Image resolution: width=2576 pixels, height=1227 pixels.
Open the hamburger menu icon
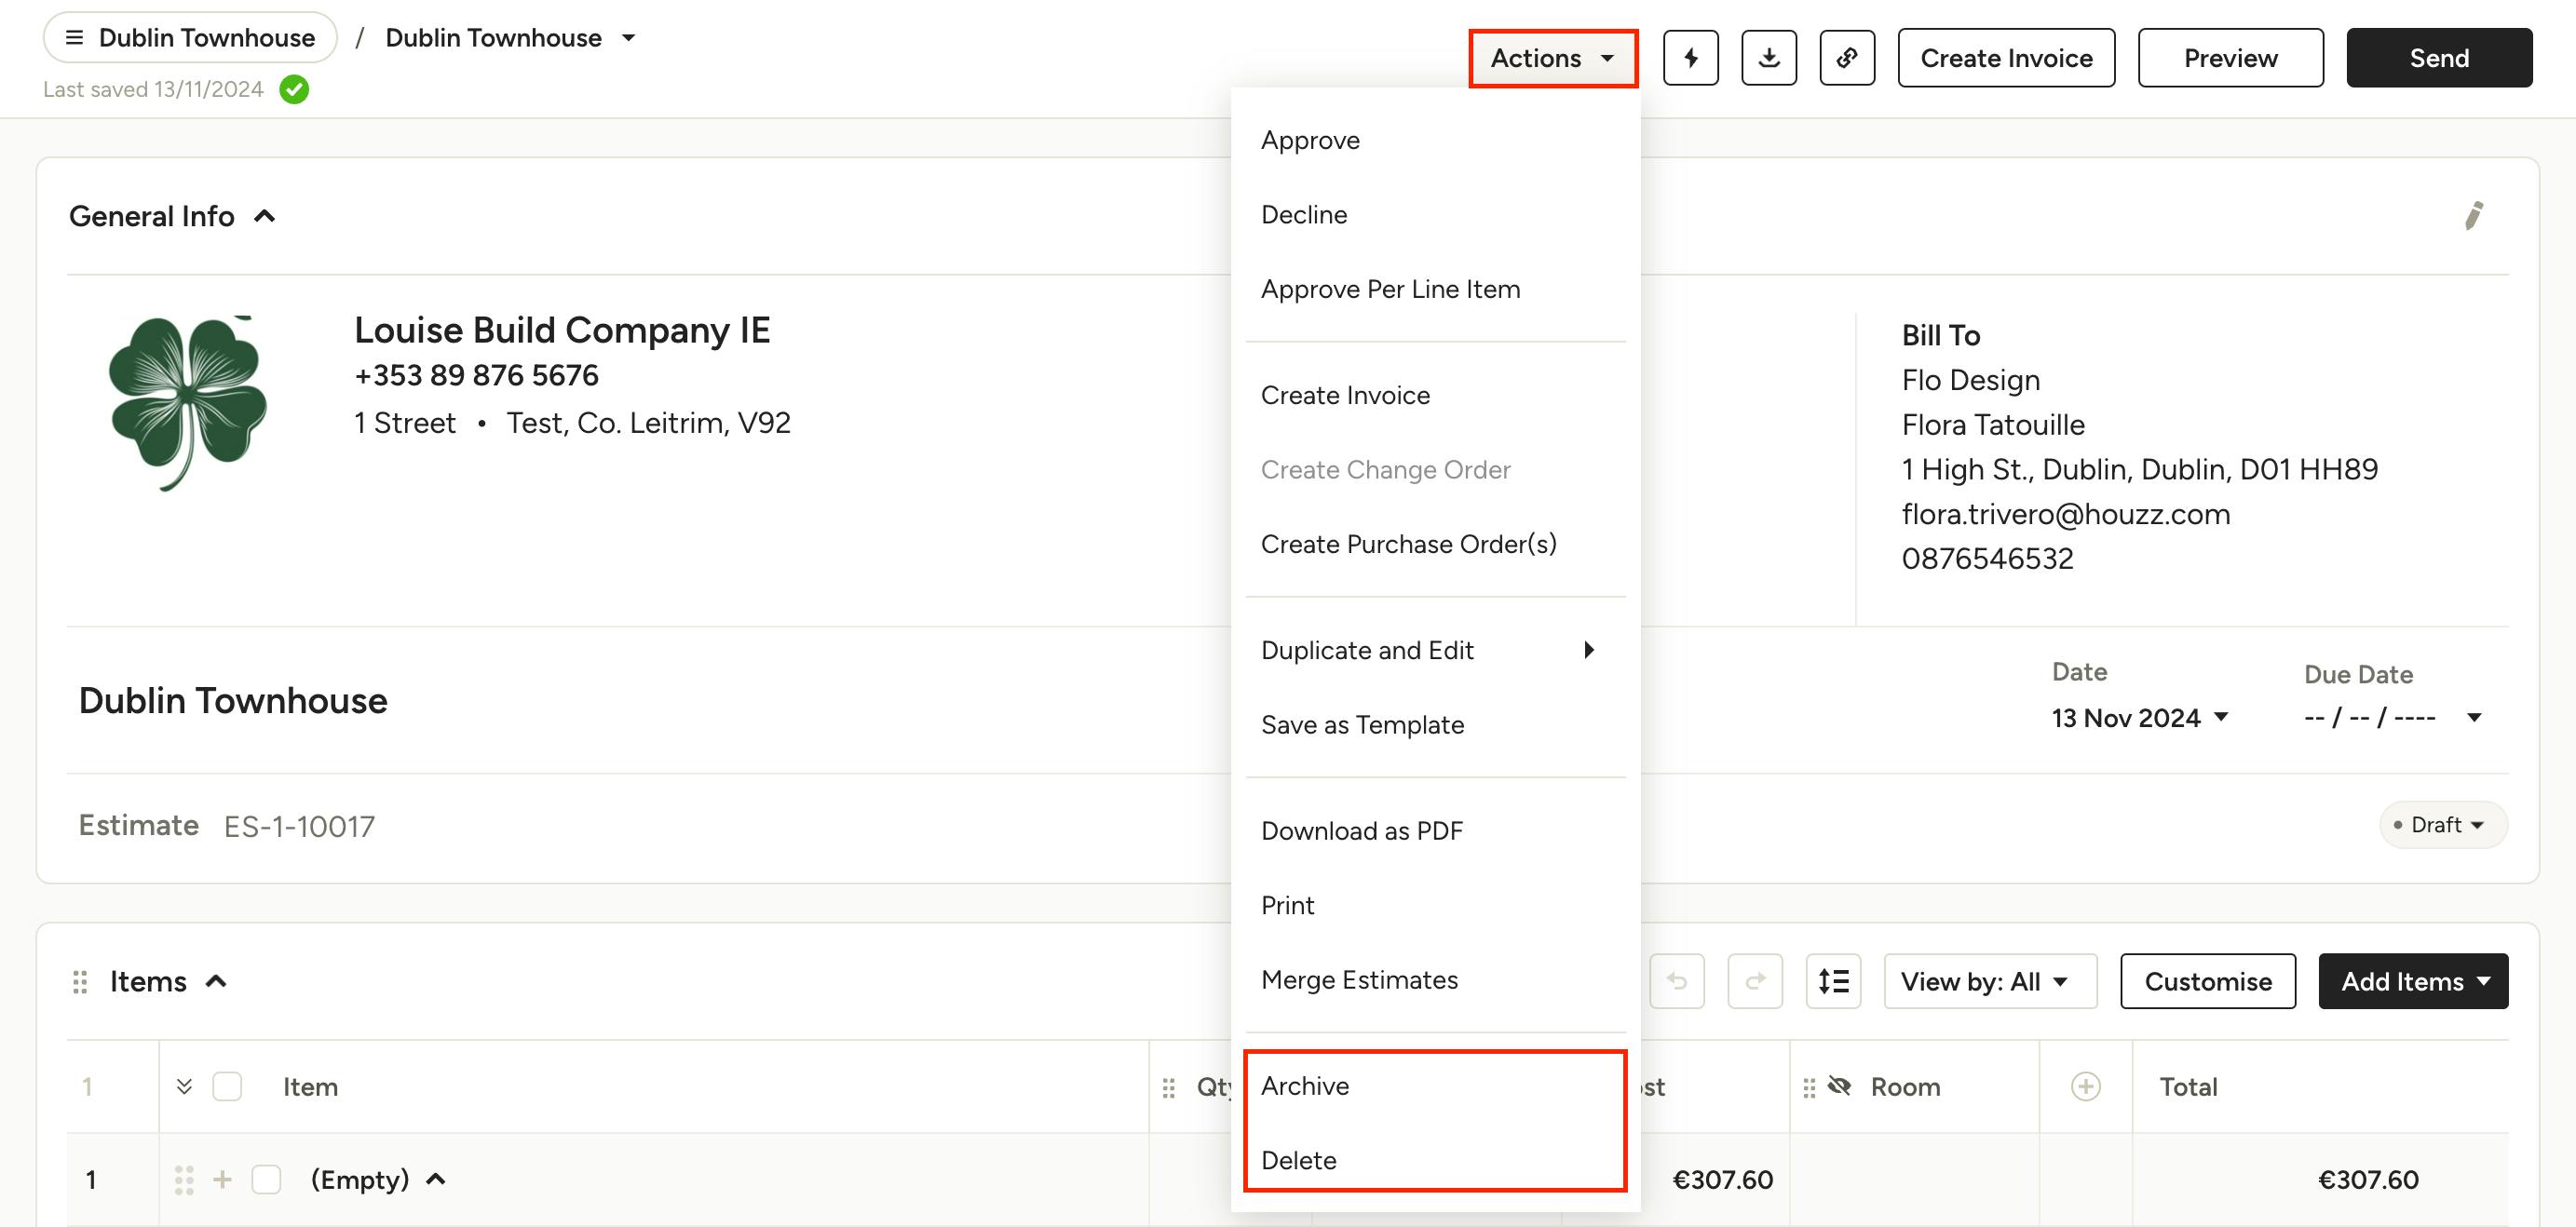(74, 38)
